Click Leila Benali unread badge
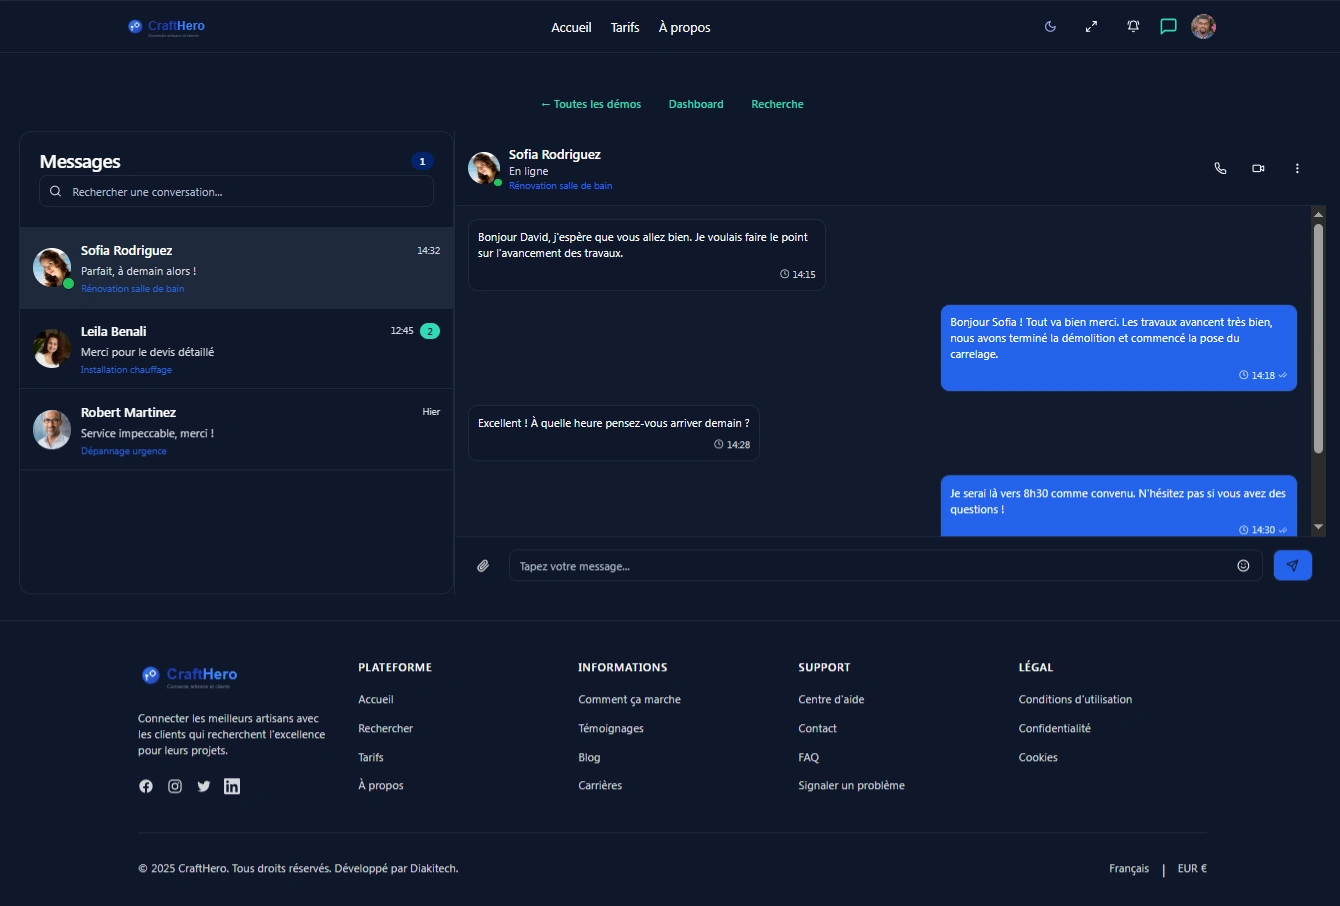Screen dimensions: 1340x906 (x=430, y=331)
